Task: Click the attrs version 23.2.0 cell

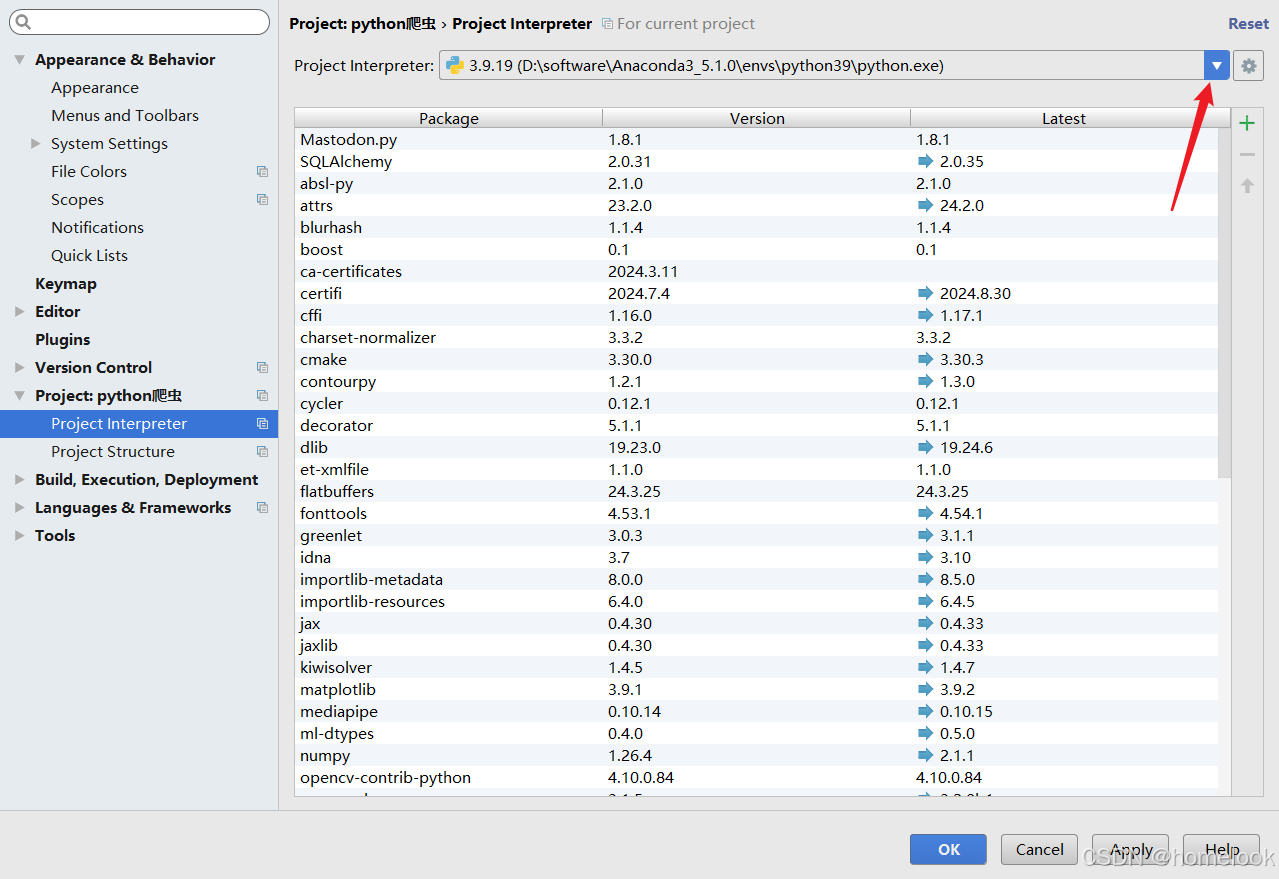Action: coord(630,206)
